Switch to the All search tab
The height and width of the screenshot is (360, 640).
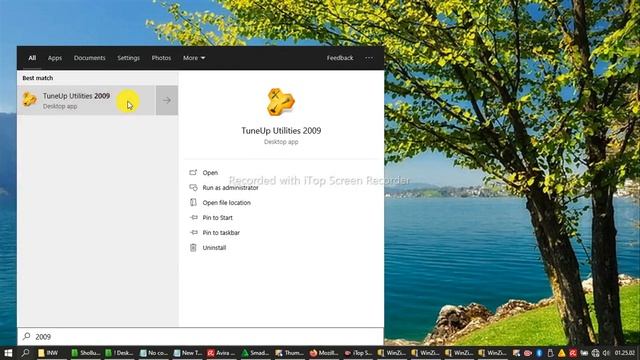tap(32, 58)
